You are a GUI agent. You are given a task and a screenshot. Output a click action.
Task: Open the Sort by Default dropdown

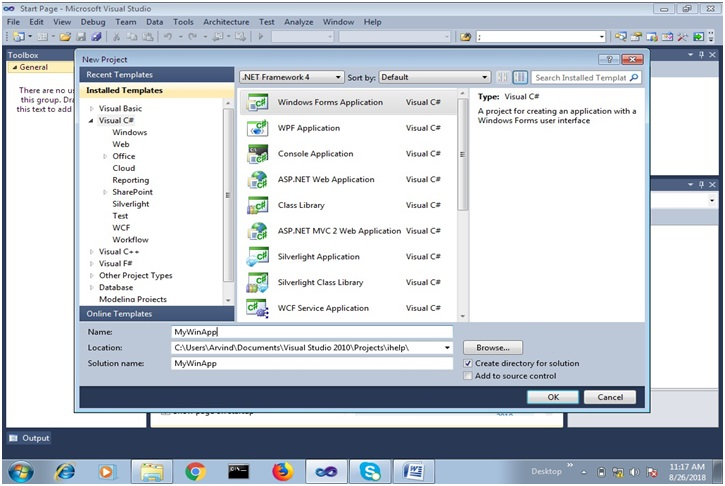(434, 77)
